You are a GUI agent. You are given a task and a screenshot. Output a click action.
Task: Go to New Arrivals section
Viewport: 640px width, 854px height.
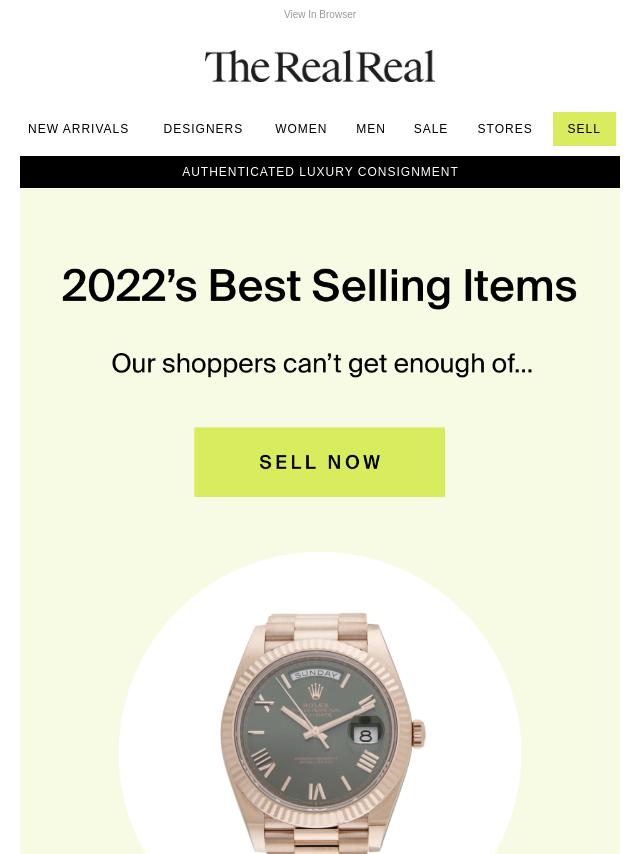78,129
